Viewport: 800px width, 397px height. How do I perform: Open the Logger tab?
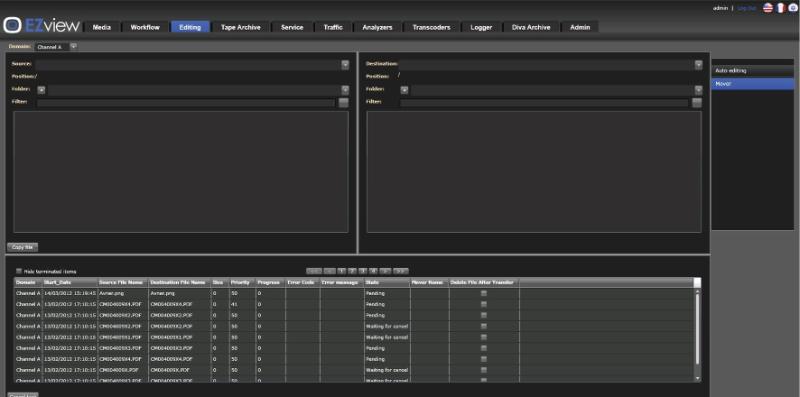[481, 27]
